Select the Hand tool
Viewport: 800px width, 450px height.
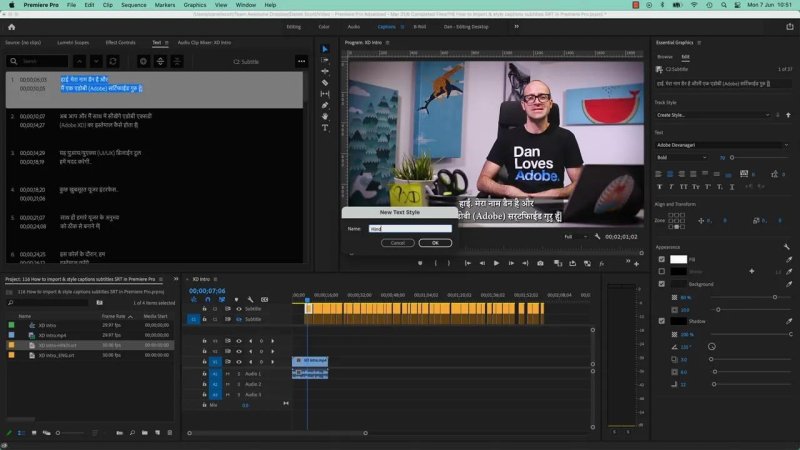[x=324, y=116]
